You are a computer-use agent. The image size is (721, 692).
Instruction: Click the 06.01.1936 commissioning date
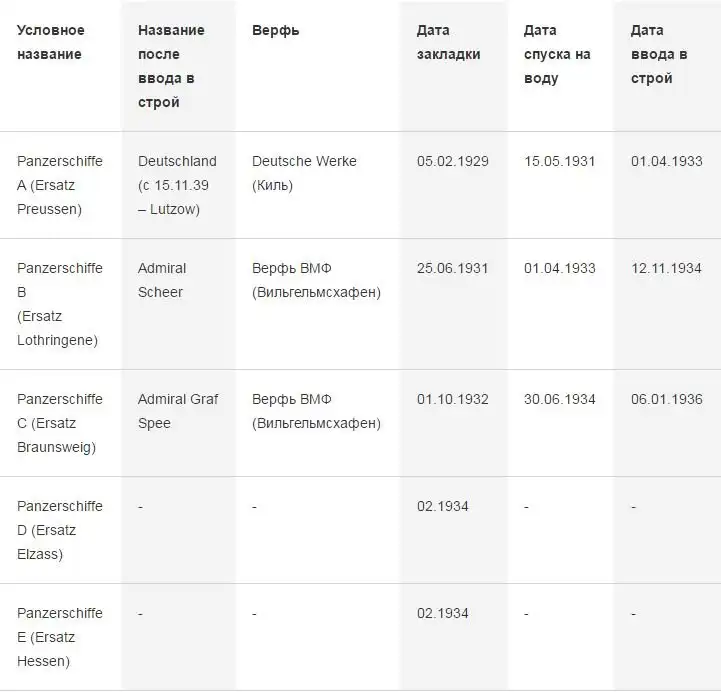(667, 399)
